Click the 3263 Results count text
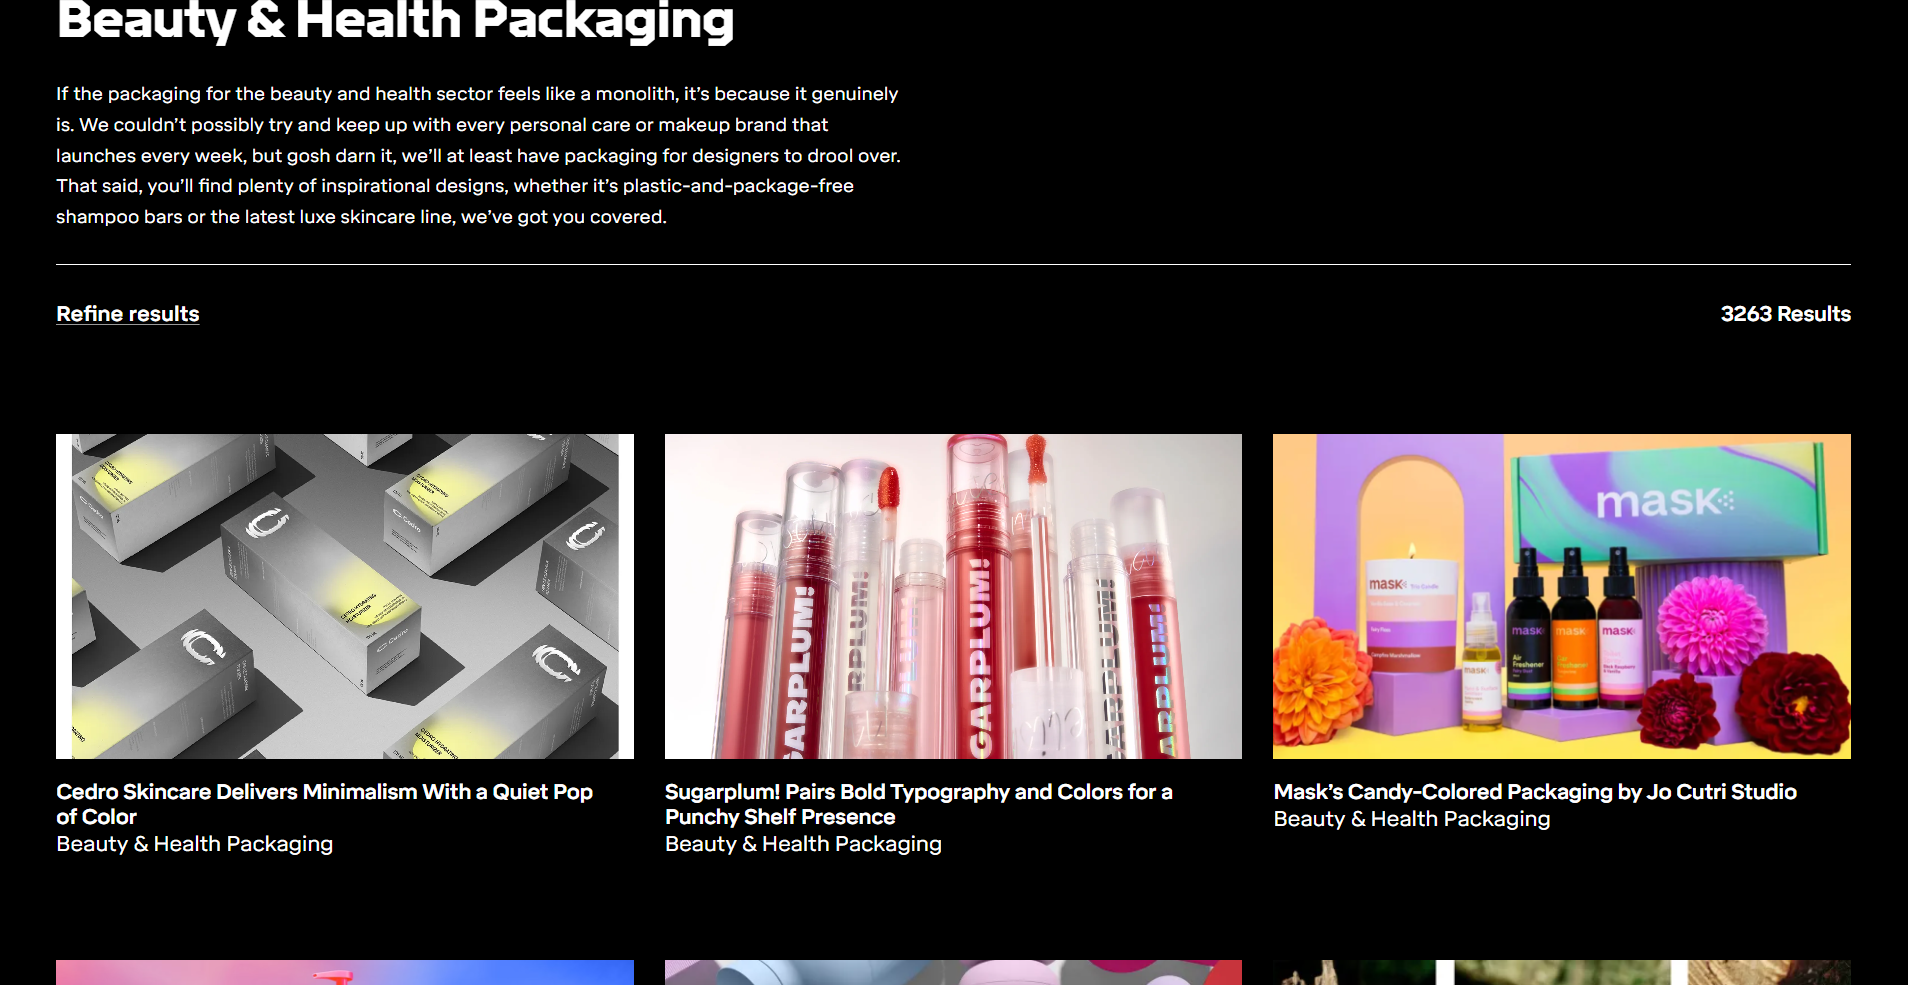1908x985 pixels. pos(1785,314)
